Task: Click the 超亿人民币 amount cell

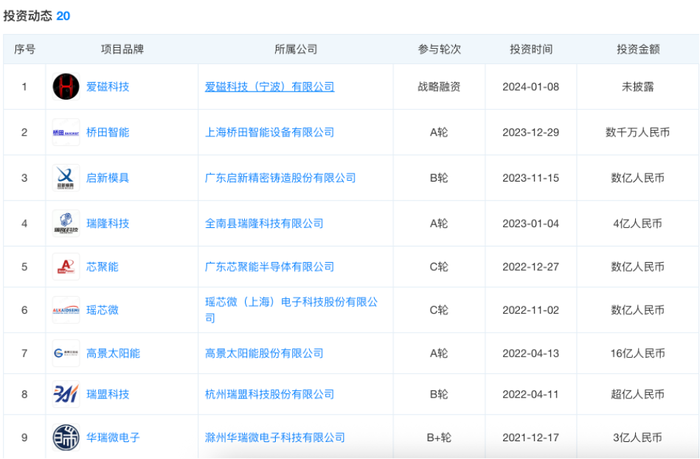Action: [638, 394]
